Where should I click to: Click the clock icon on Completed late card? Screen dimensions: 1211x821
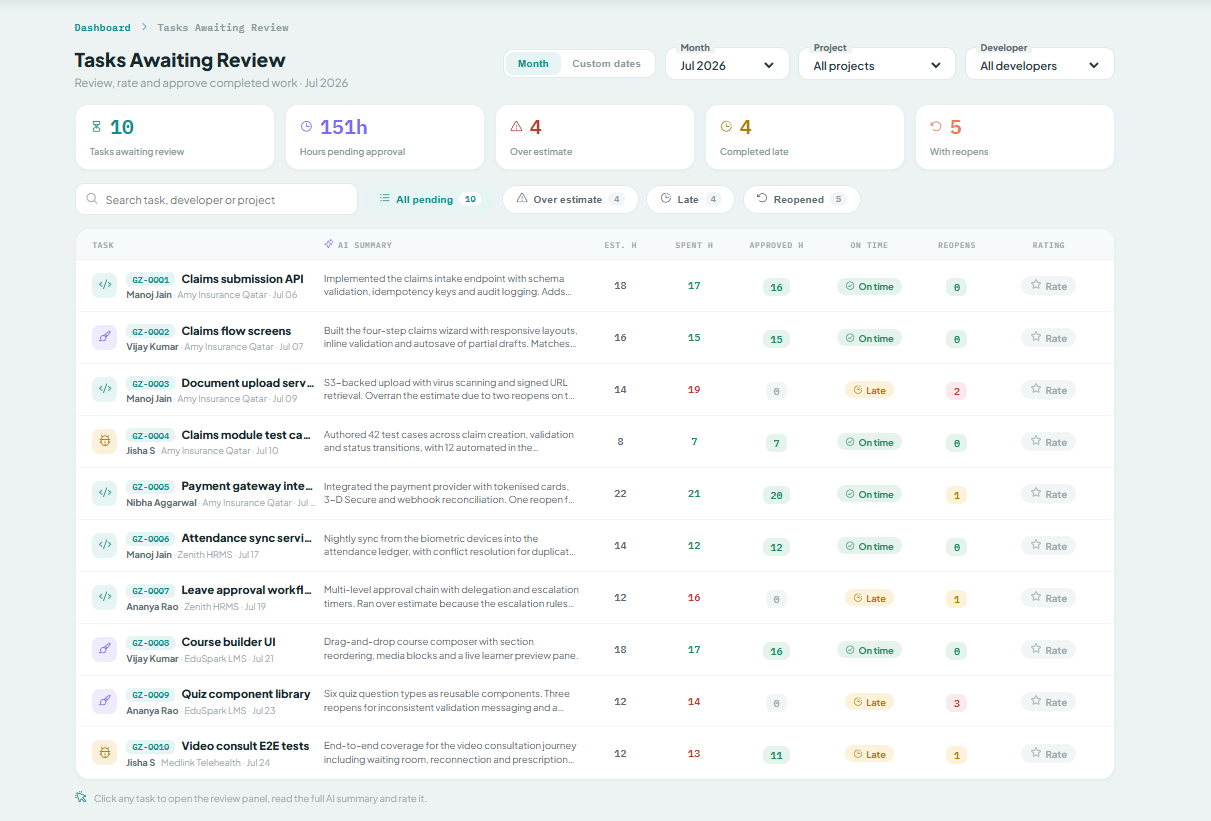point(726,127)
